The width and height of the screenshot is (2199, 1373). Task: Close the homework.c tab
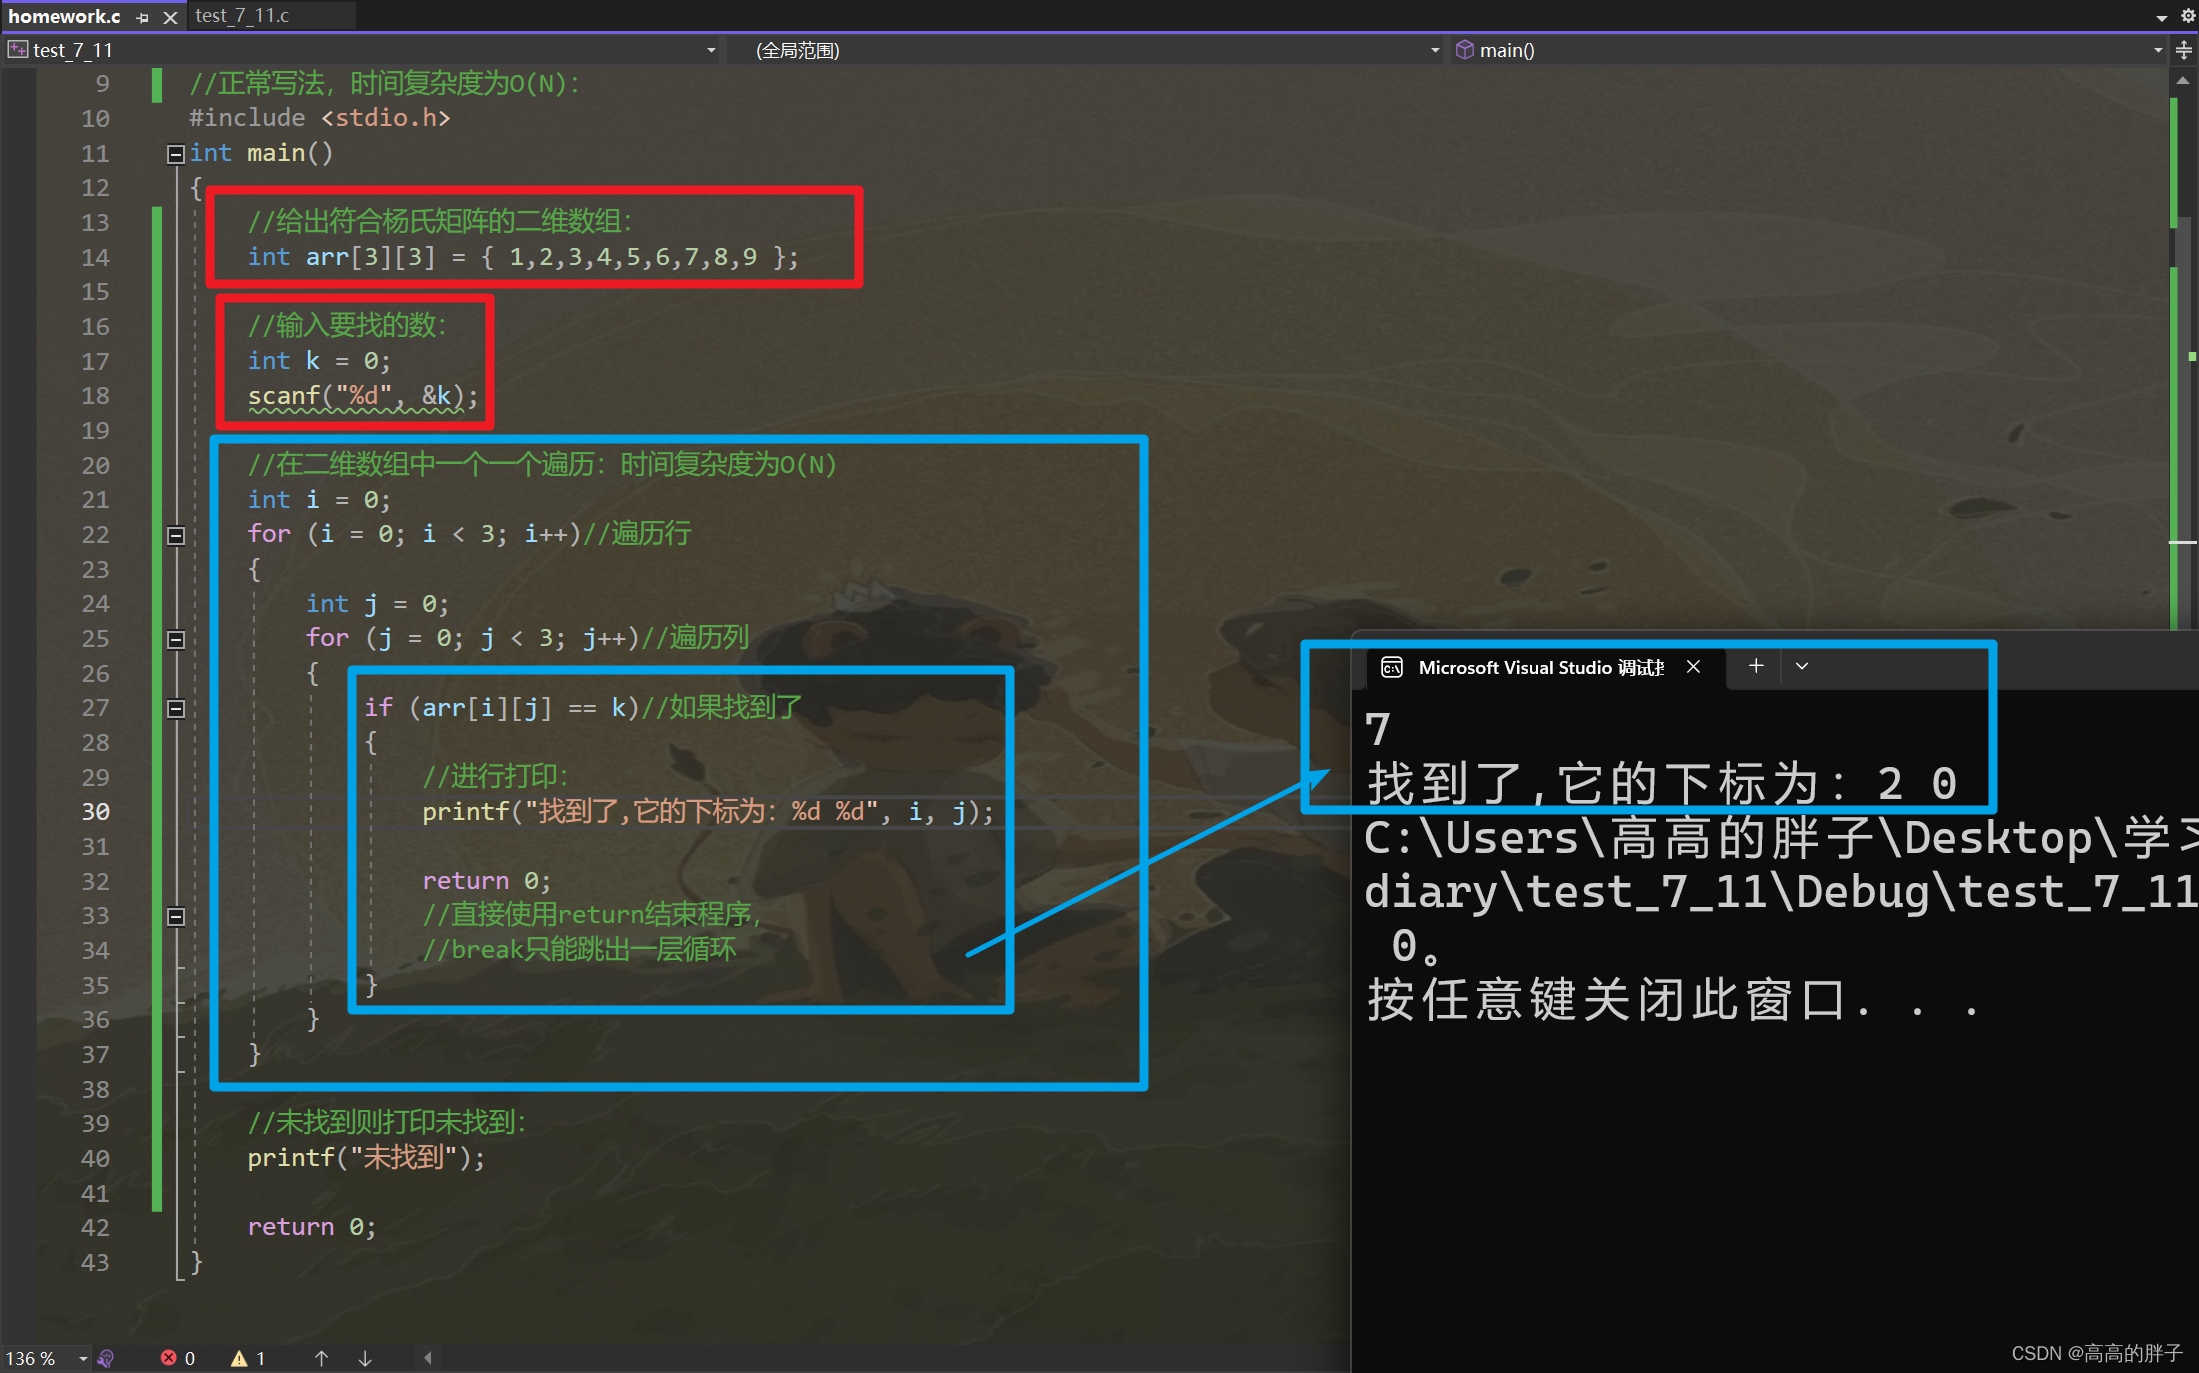pos(170,17)
